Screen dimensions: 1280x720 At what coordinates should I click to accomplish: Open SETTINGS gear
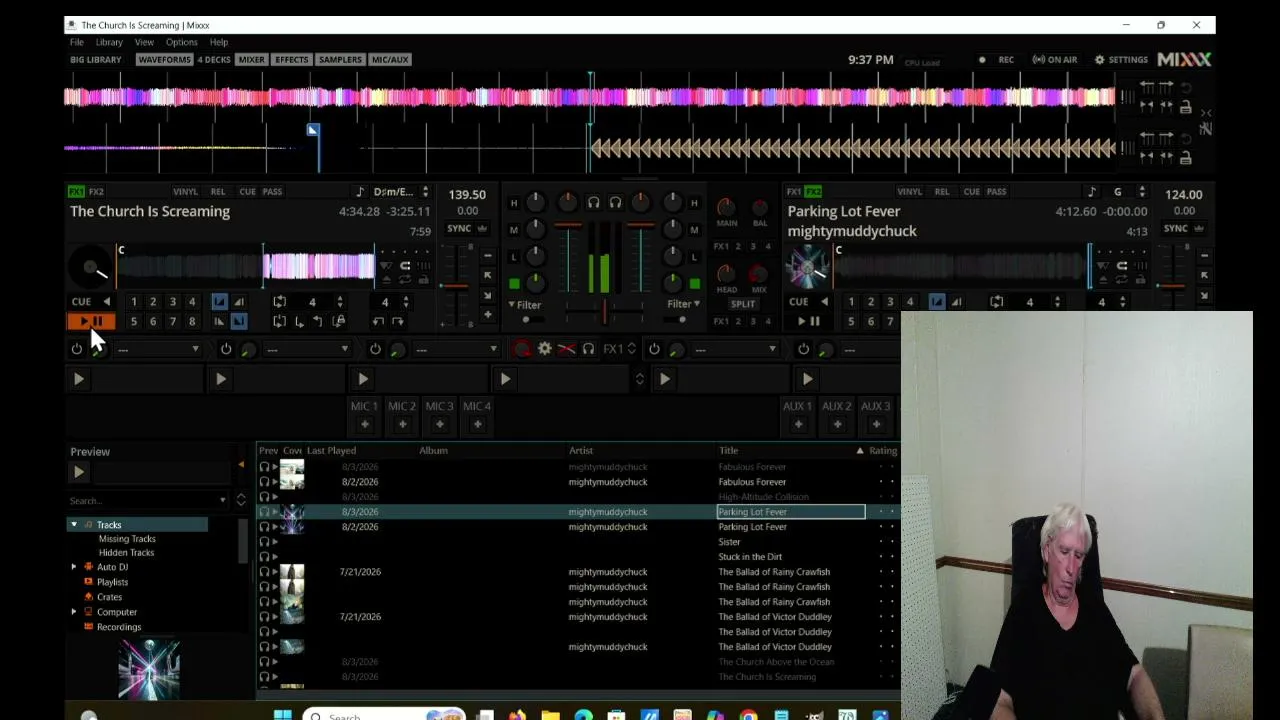1121,60
